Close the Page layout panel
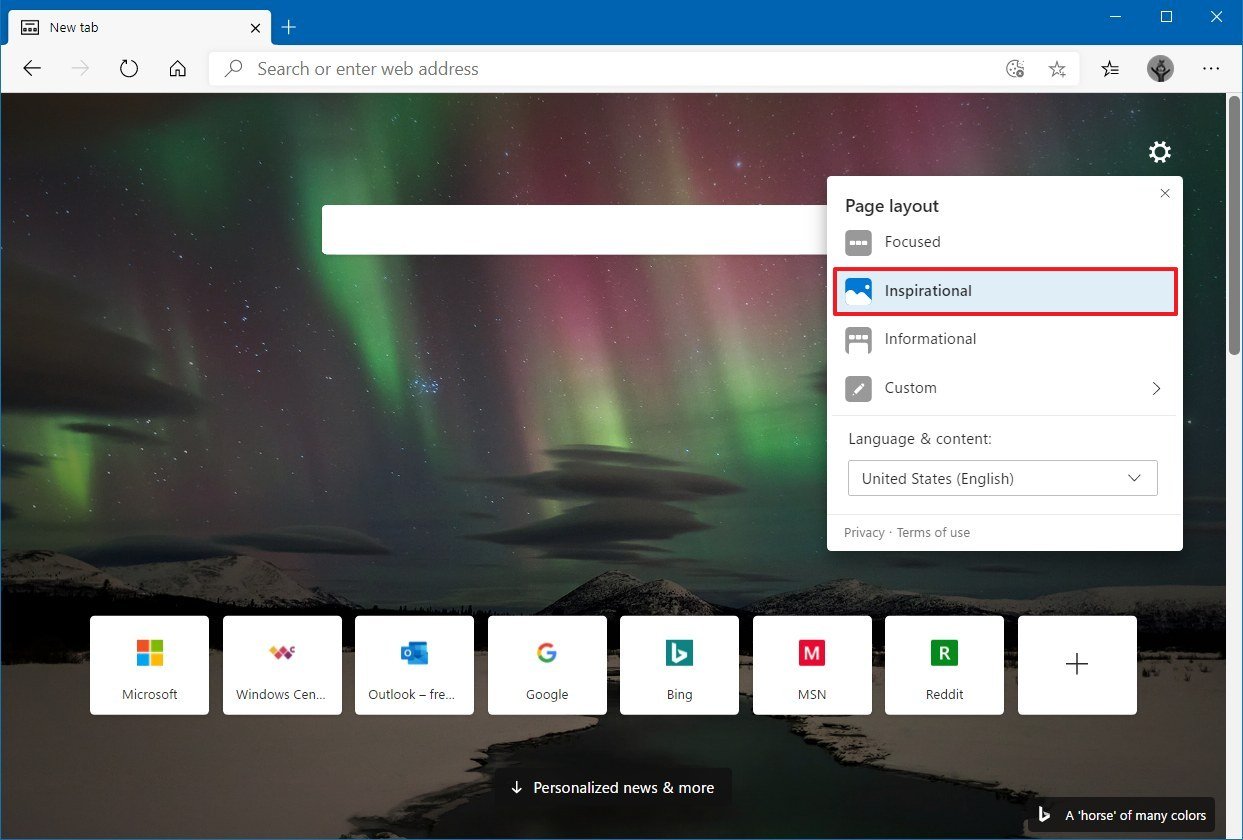This screenshot has height=840, width=1243. pos(1165,193)
